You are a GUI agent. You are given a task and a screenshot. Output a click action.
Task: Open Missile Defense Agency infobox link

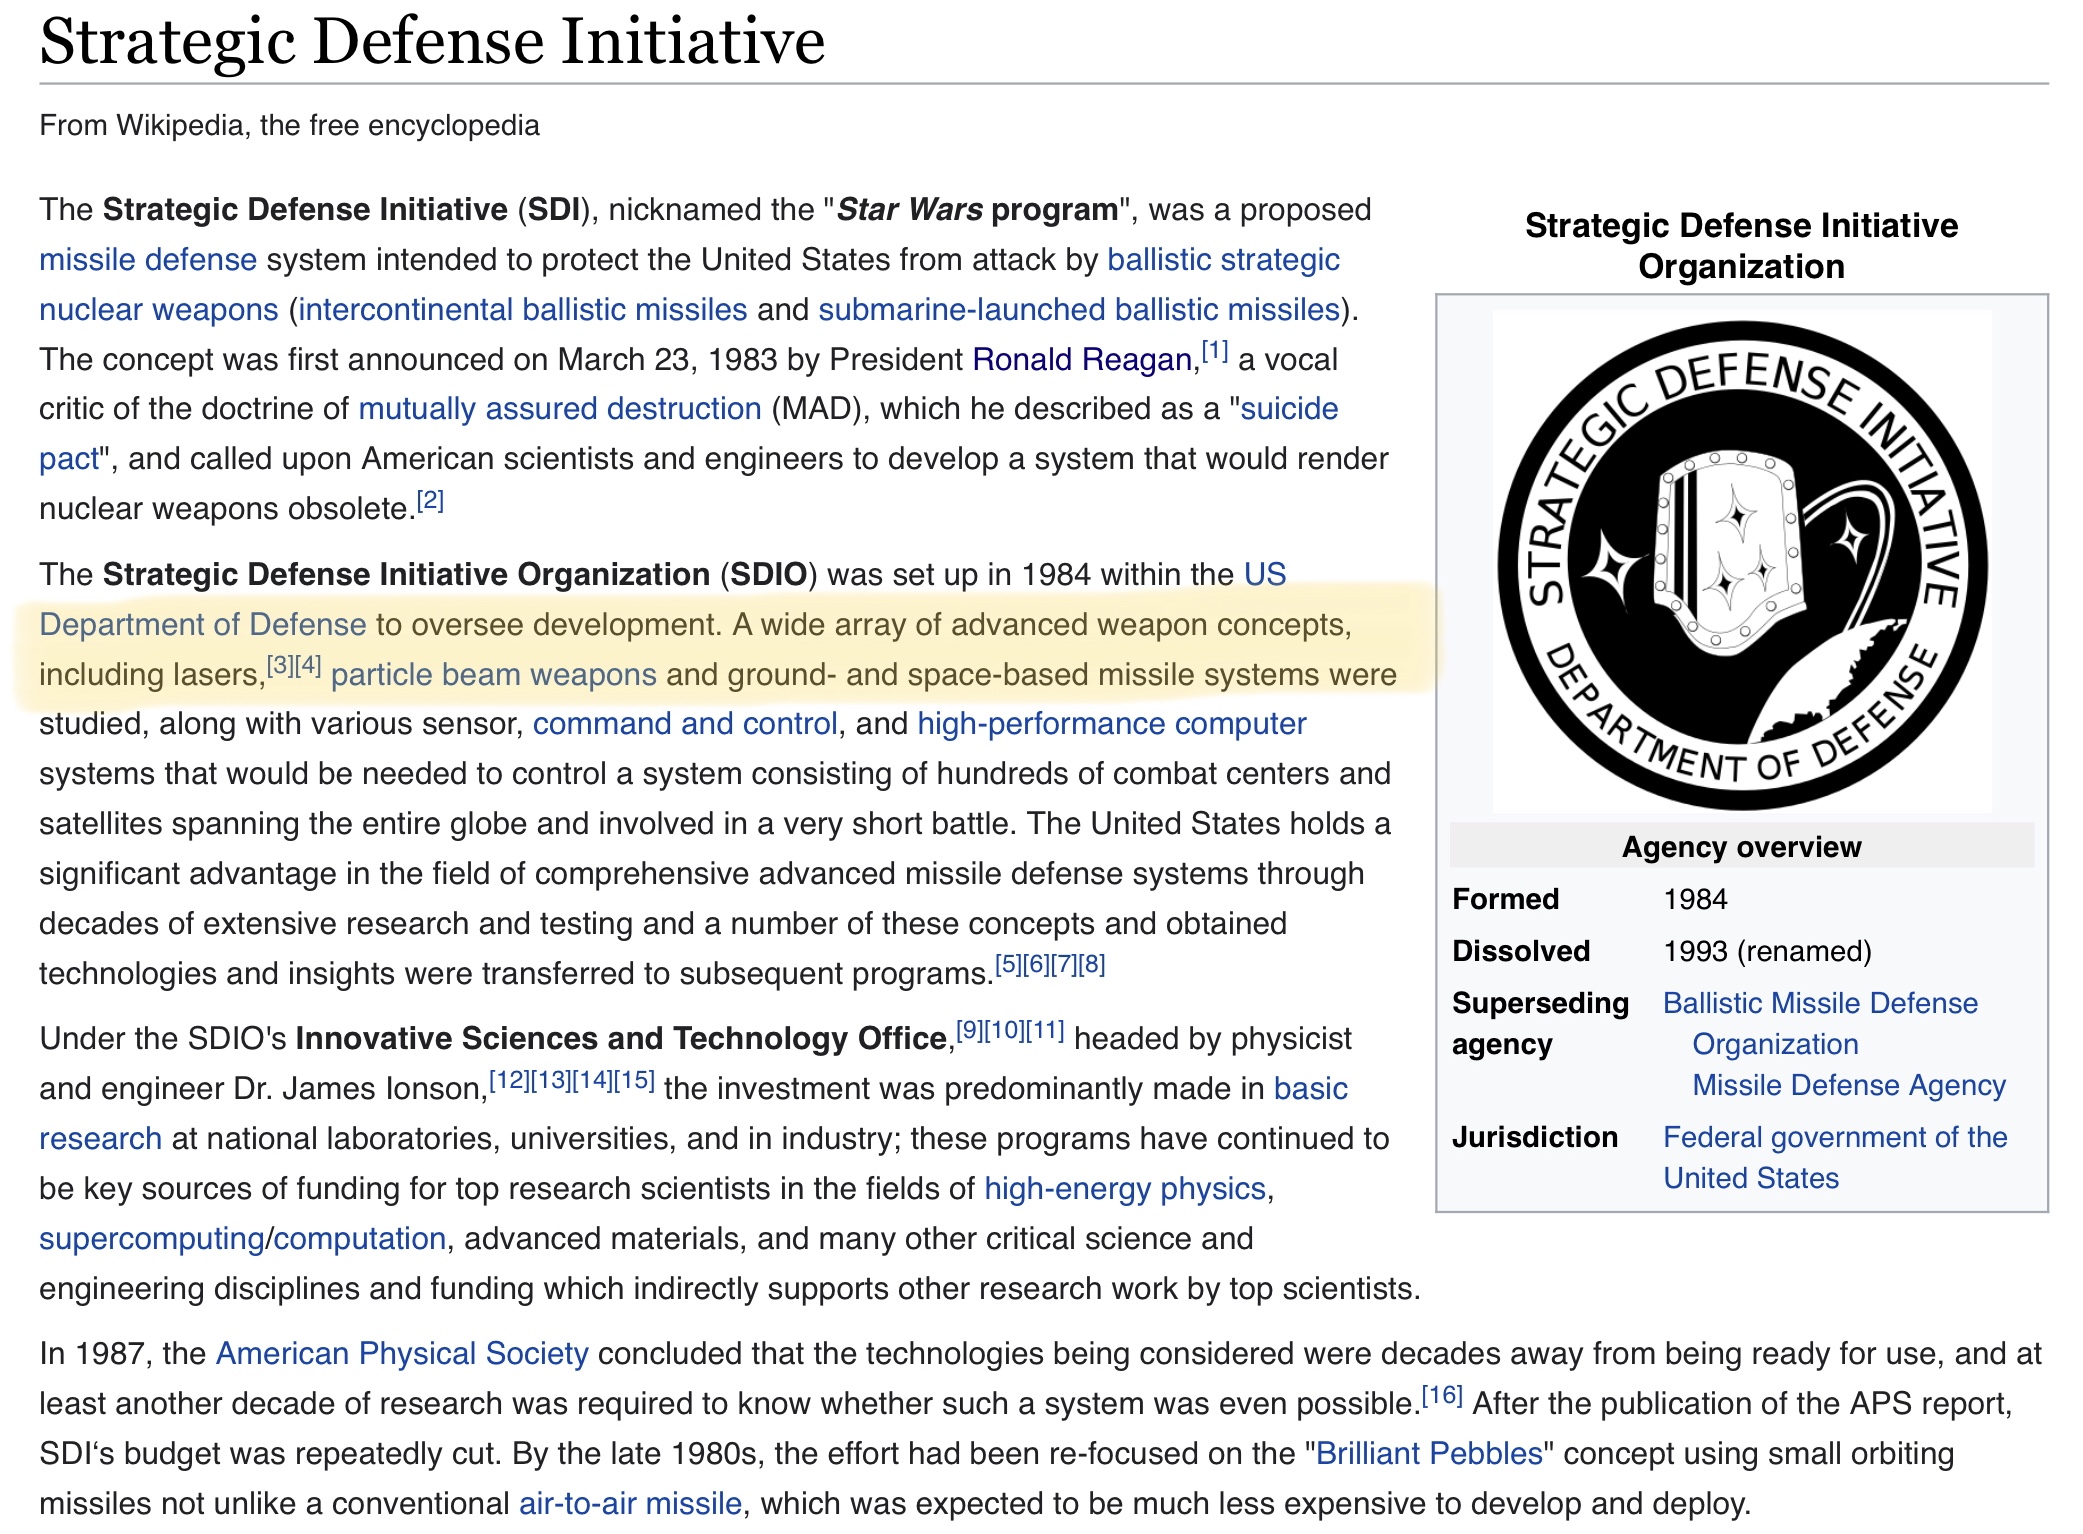point(1848,1086)
